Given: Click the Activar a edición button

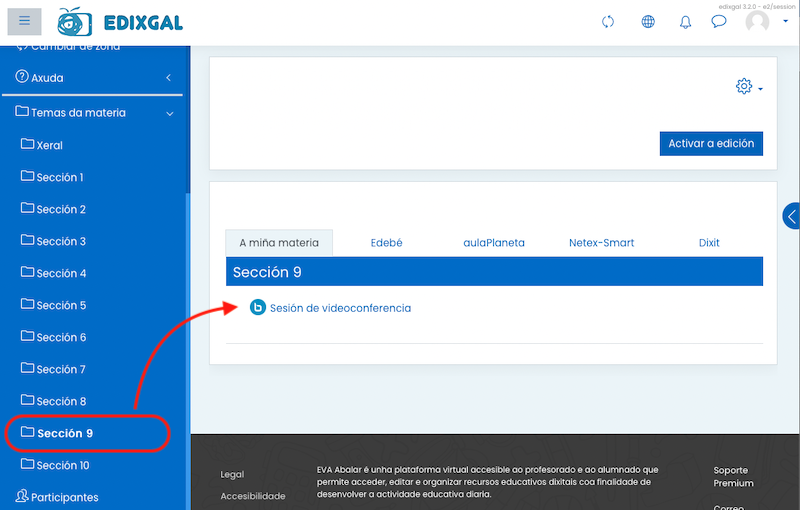Looking at the screenshot, I should coord(711,143).
